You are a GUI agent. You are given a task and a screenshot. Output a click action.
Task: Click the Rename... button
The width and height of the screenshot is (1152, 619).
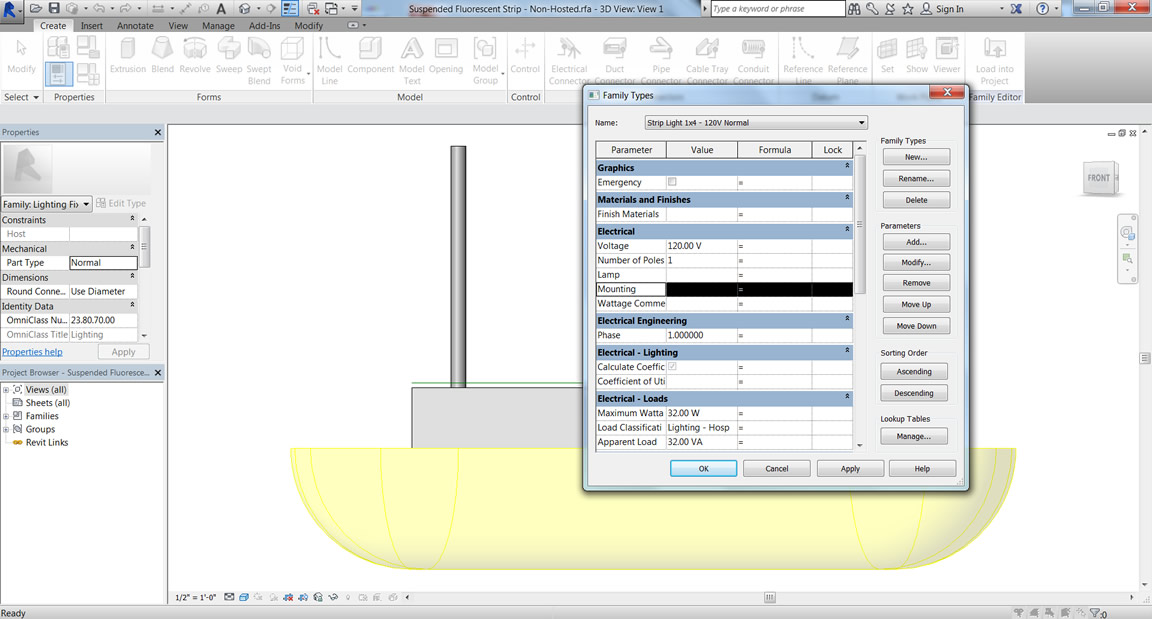pos(916,178)
